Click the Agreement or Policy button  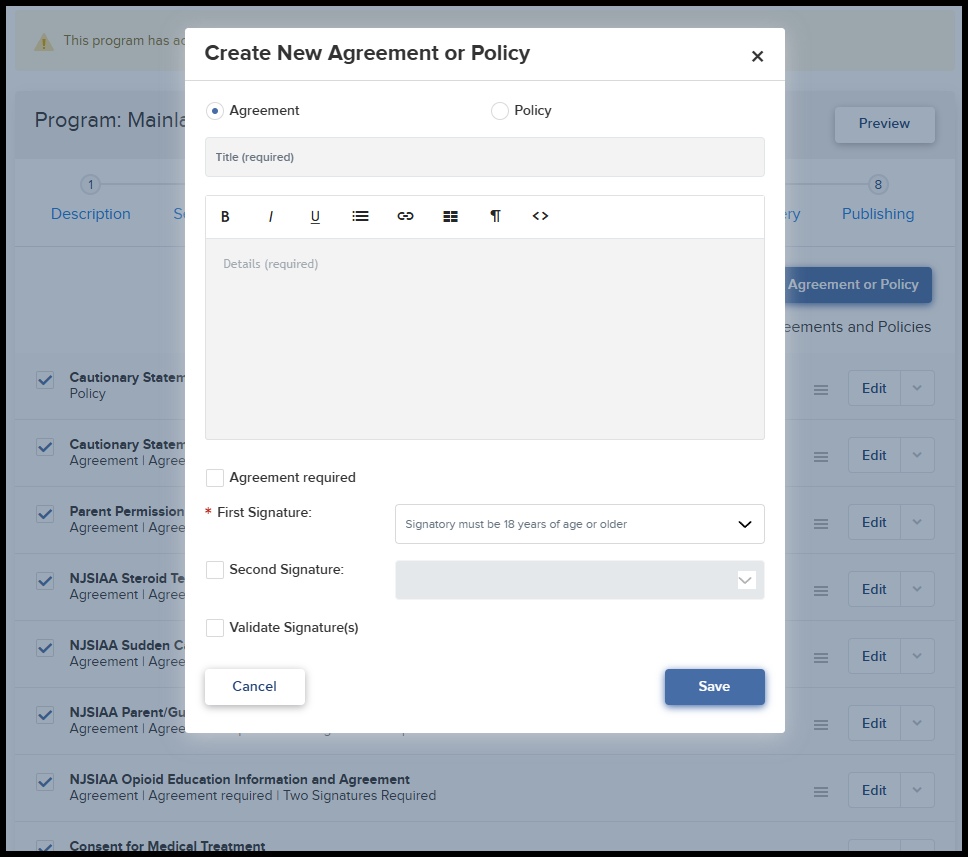pyautogui.click(x=858, y=285)
